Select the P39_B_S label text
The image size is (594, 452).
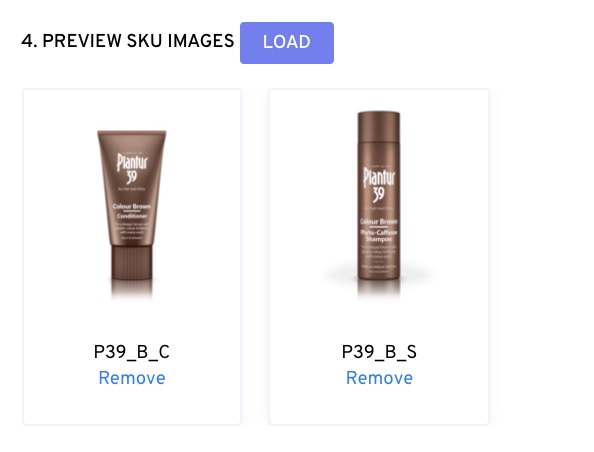pyautogui.click(x=379, y=352)
